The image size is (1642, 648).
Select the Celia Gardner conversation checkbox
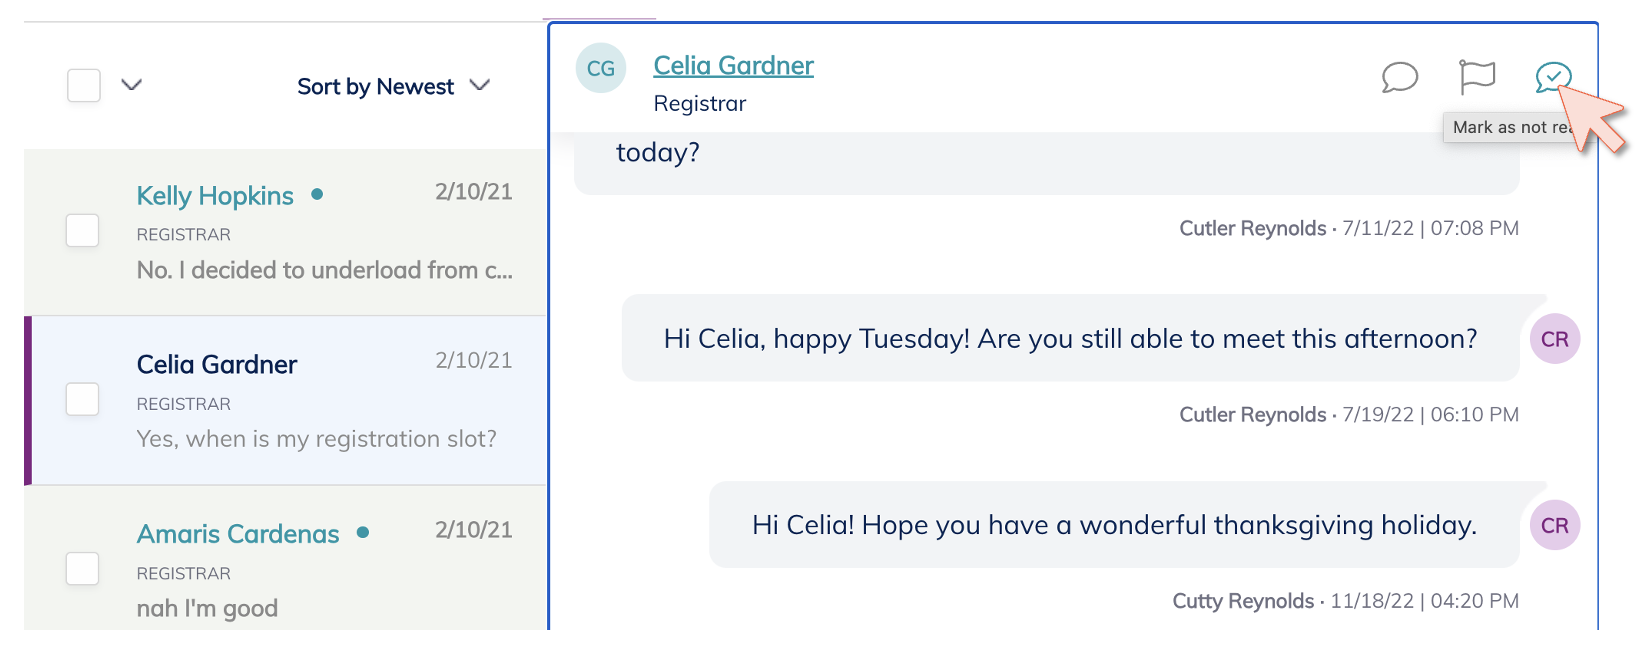(x=82, y=400)
